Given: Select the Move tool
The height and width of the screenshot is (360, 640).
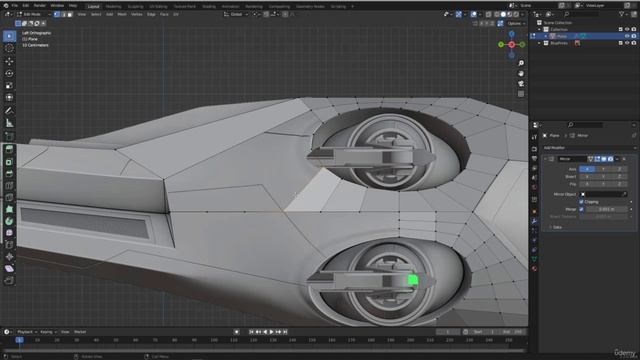Looking at the screenshot, I should (x=9, y=61).
